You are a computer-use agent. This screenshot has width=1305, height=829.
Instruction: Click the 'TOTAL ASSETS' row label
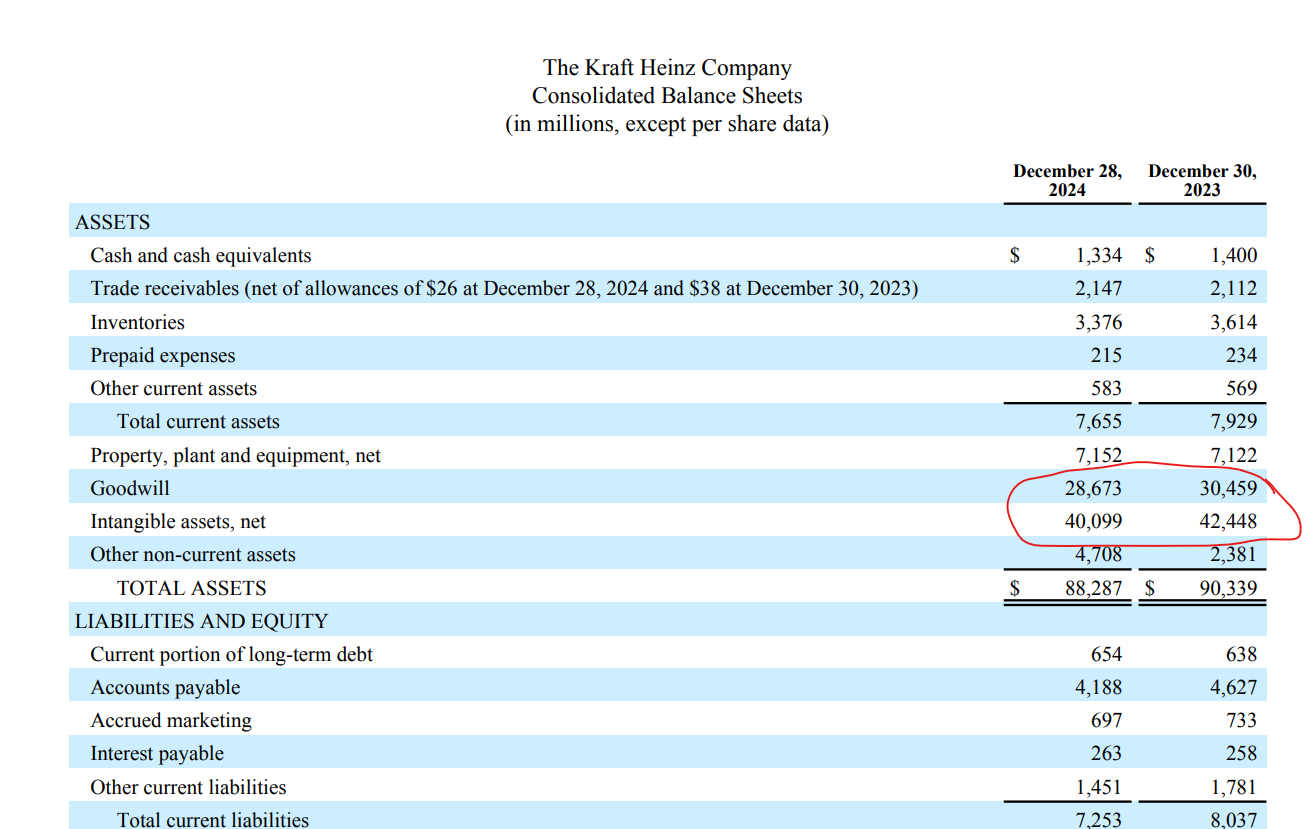[x=192, y=588]
